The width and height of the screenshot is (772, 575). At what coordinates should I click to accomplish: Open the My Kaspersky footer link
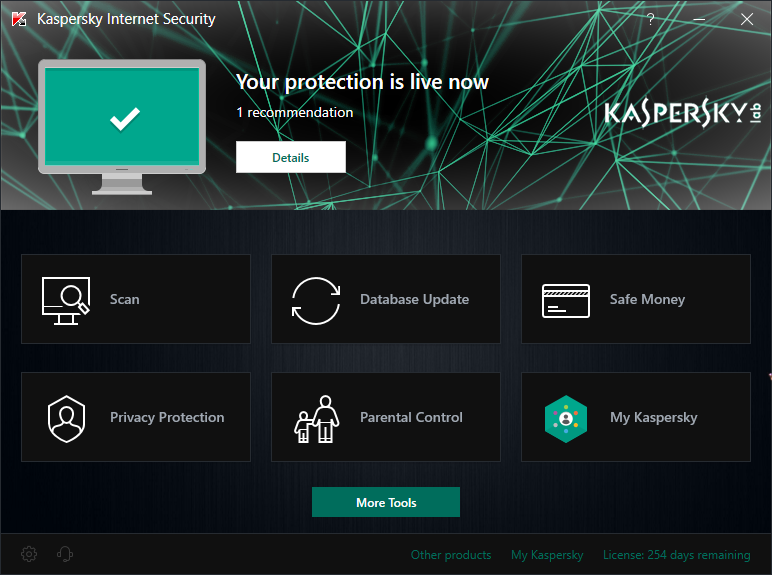click(x=547, y=555)
